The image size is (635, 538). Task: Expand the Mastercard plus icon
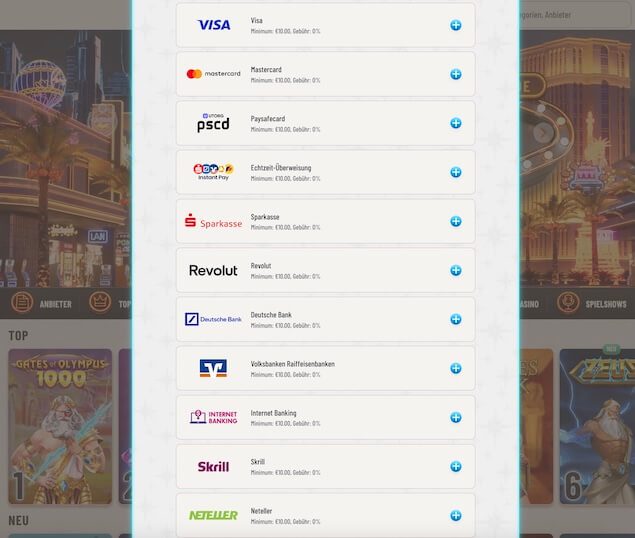[456, 74]
